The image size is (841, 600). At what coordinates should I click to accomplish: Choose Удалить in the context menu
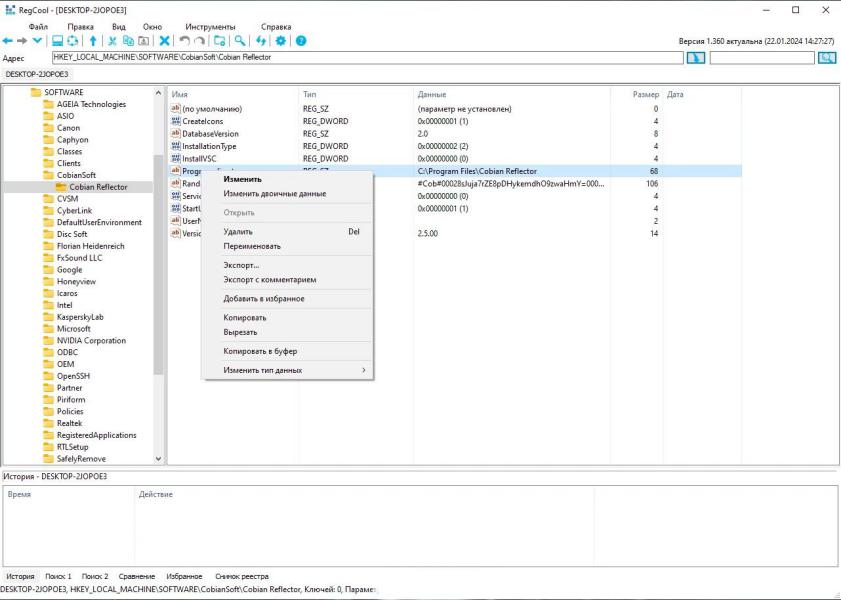[x=287, y=232]
